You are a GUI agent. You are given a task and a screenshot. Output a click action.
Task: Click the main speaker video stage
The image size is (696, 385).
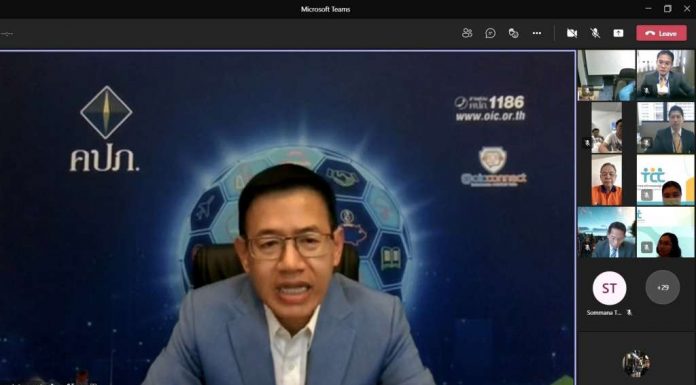[x=287, y=218]
